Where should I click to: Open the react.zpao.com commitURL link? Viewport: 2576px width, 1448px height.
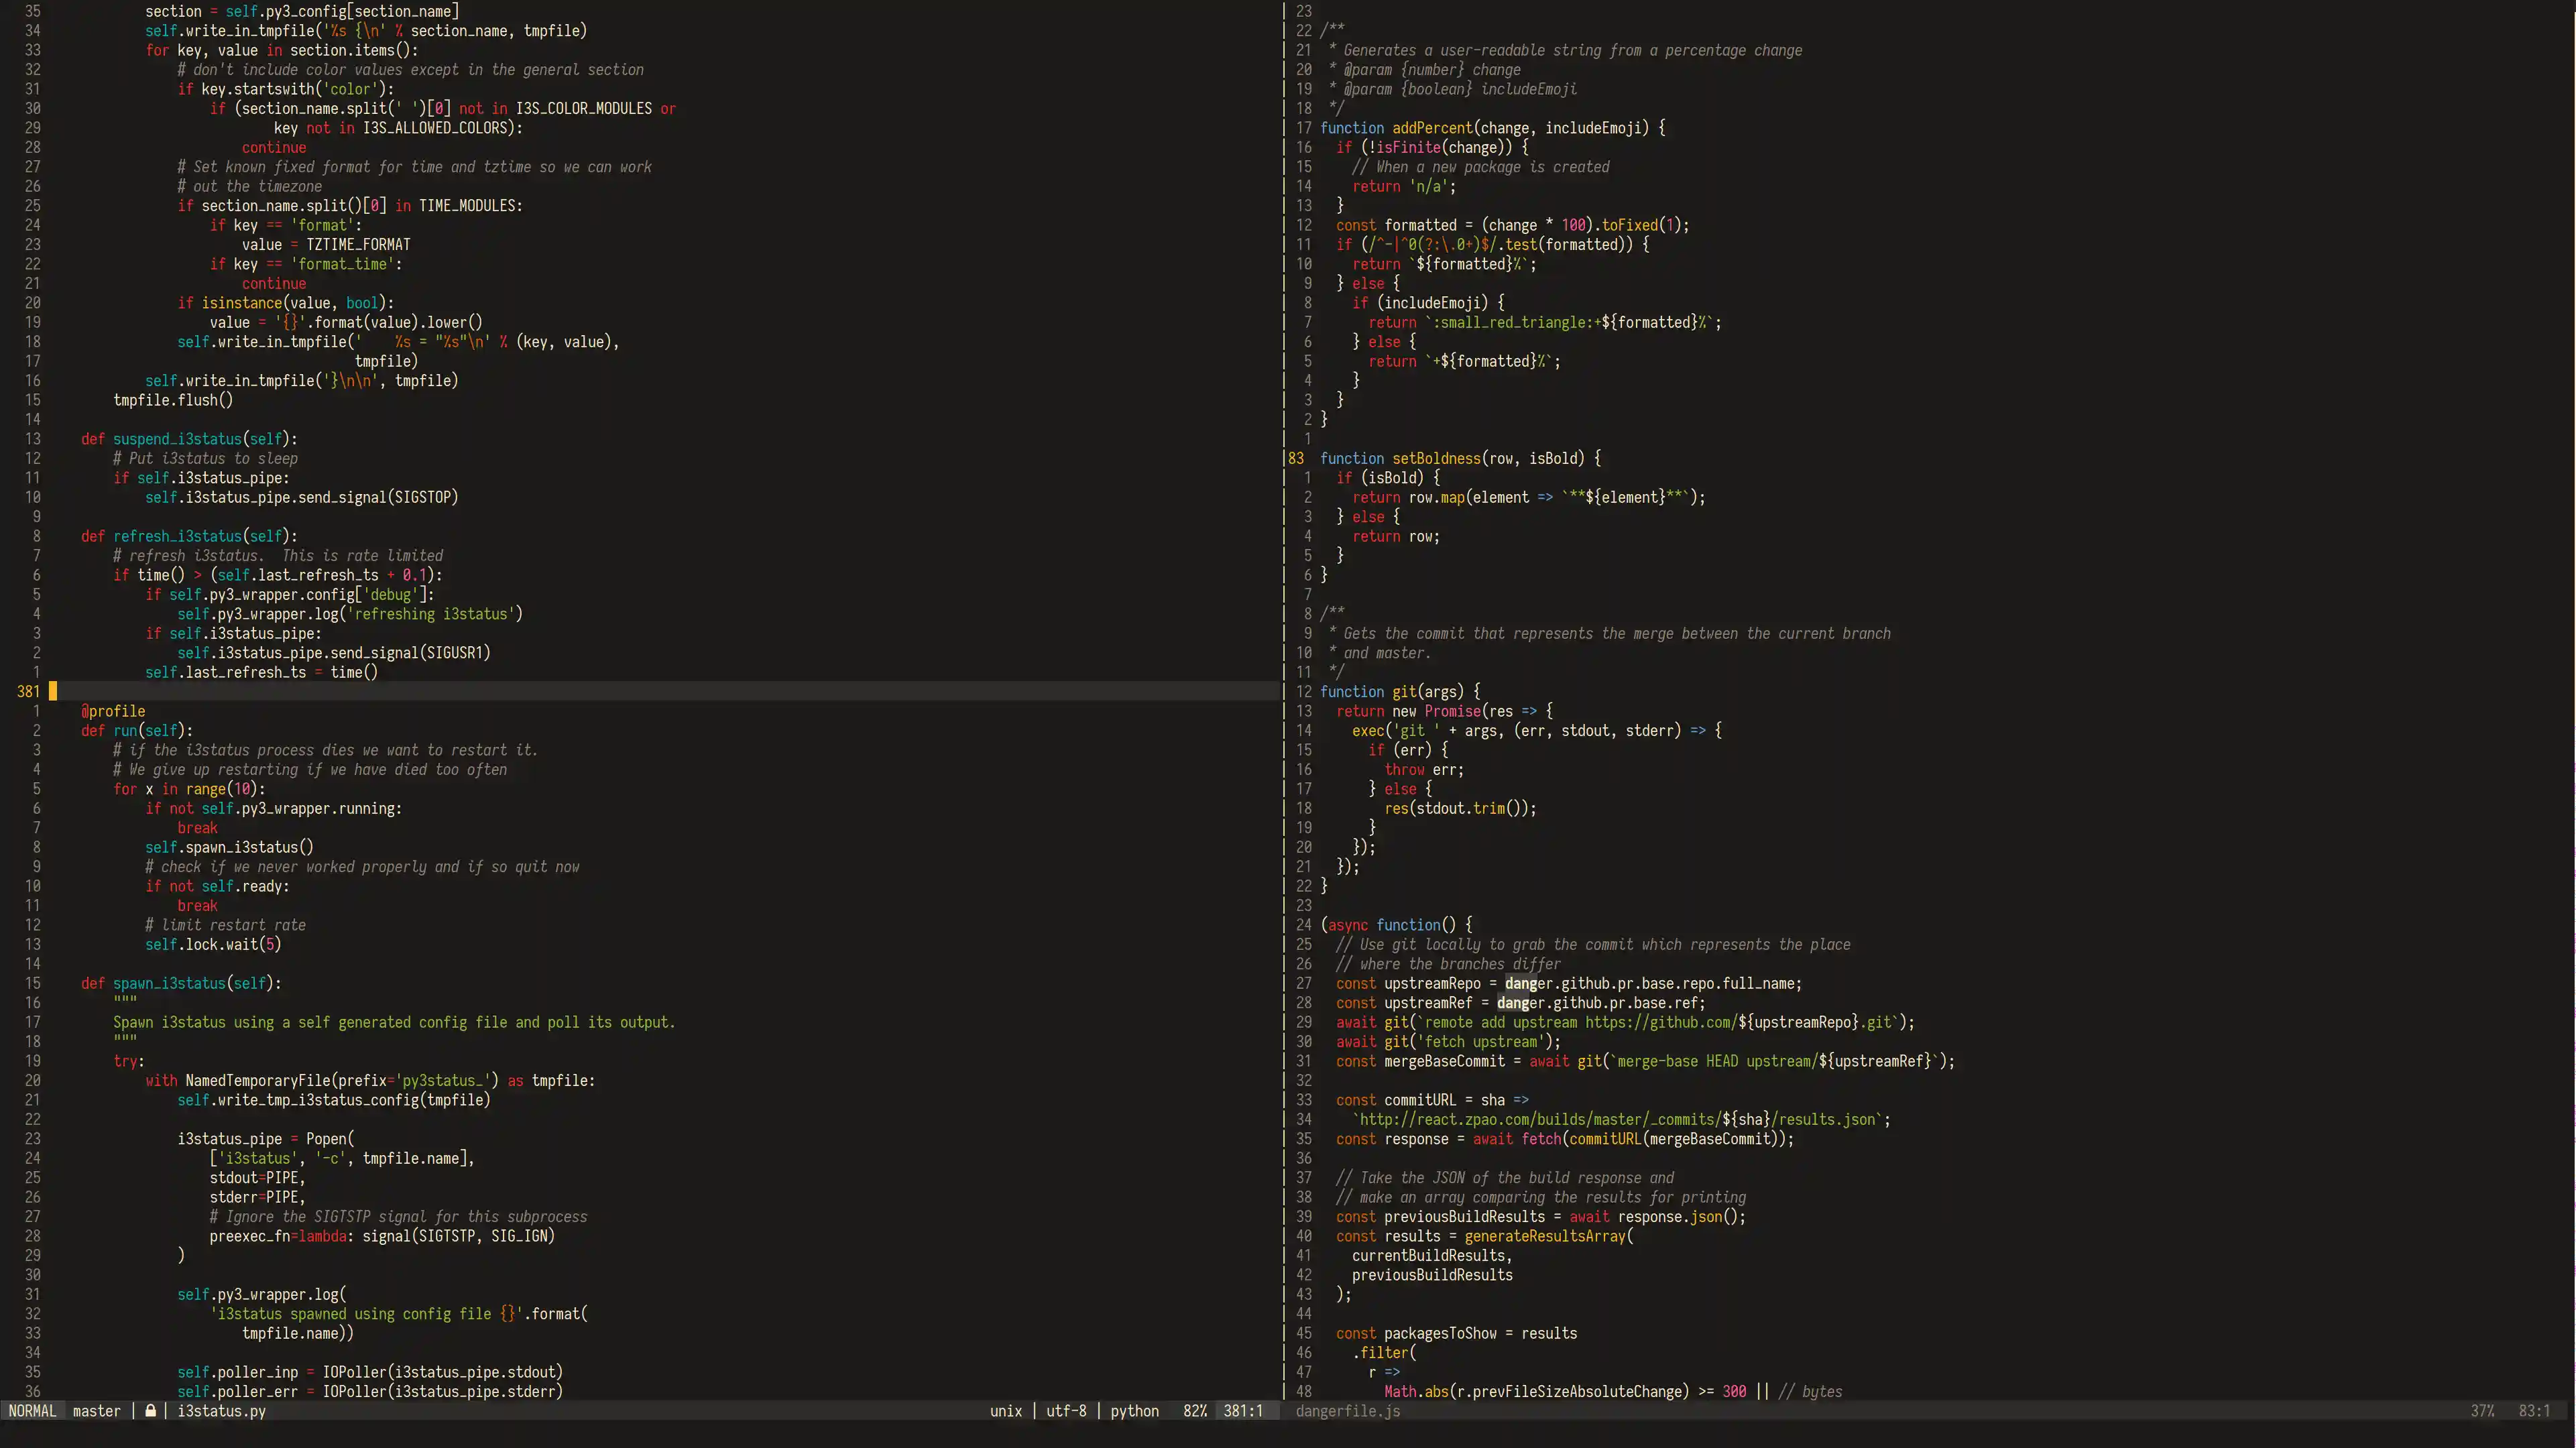point(1620,1119)
